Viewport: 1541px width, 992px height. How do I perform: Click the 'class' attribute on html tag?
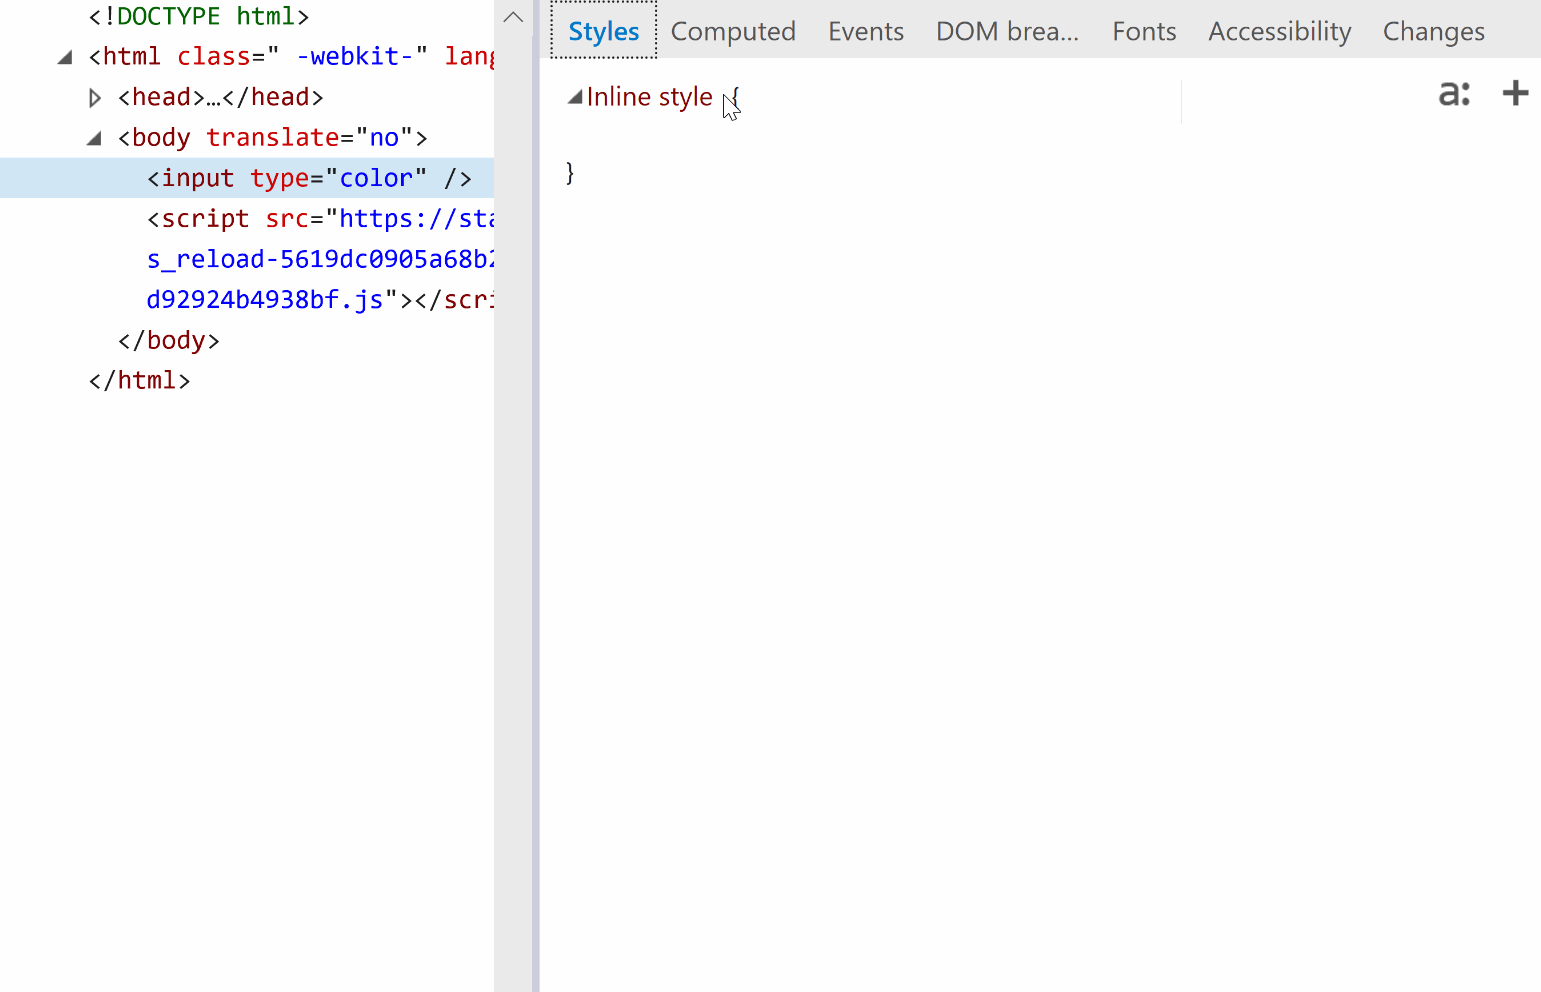[214, 57]
